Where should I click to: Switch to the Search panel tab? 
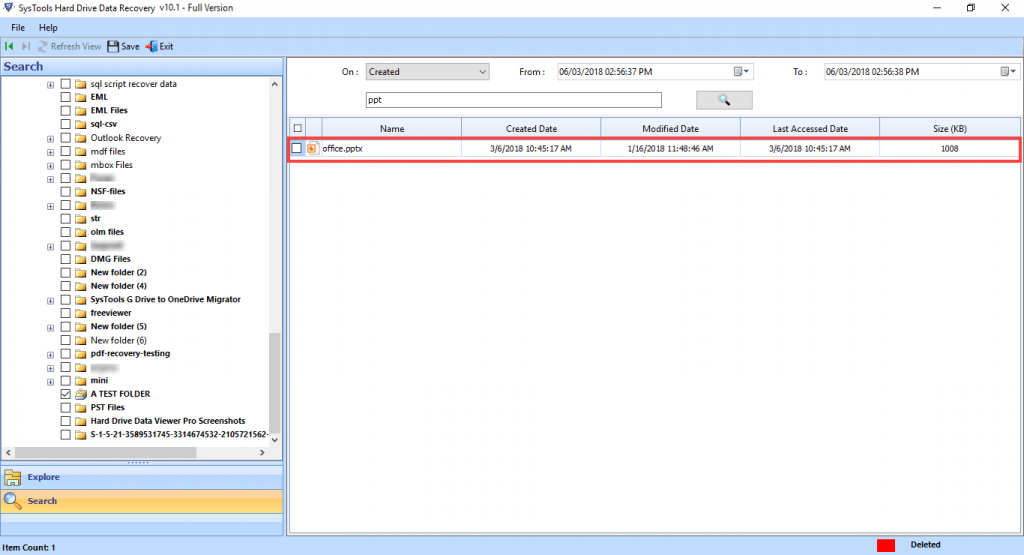[142, 501]
